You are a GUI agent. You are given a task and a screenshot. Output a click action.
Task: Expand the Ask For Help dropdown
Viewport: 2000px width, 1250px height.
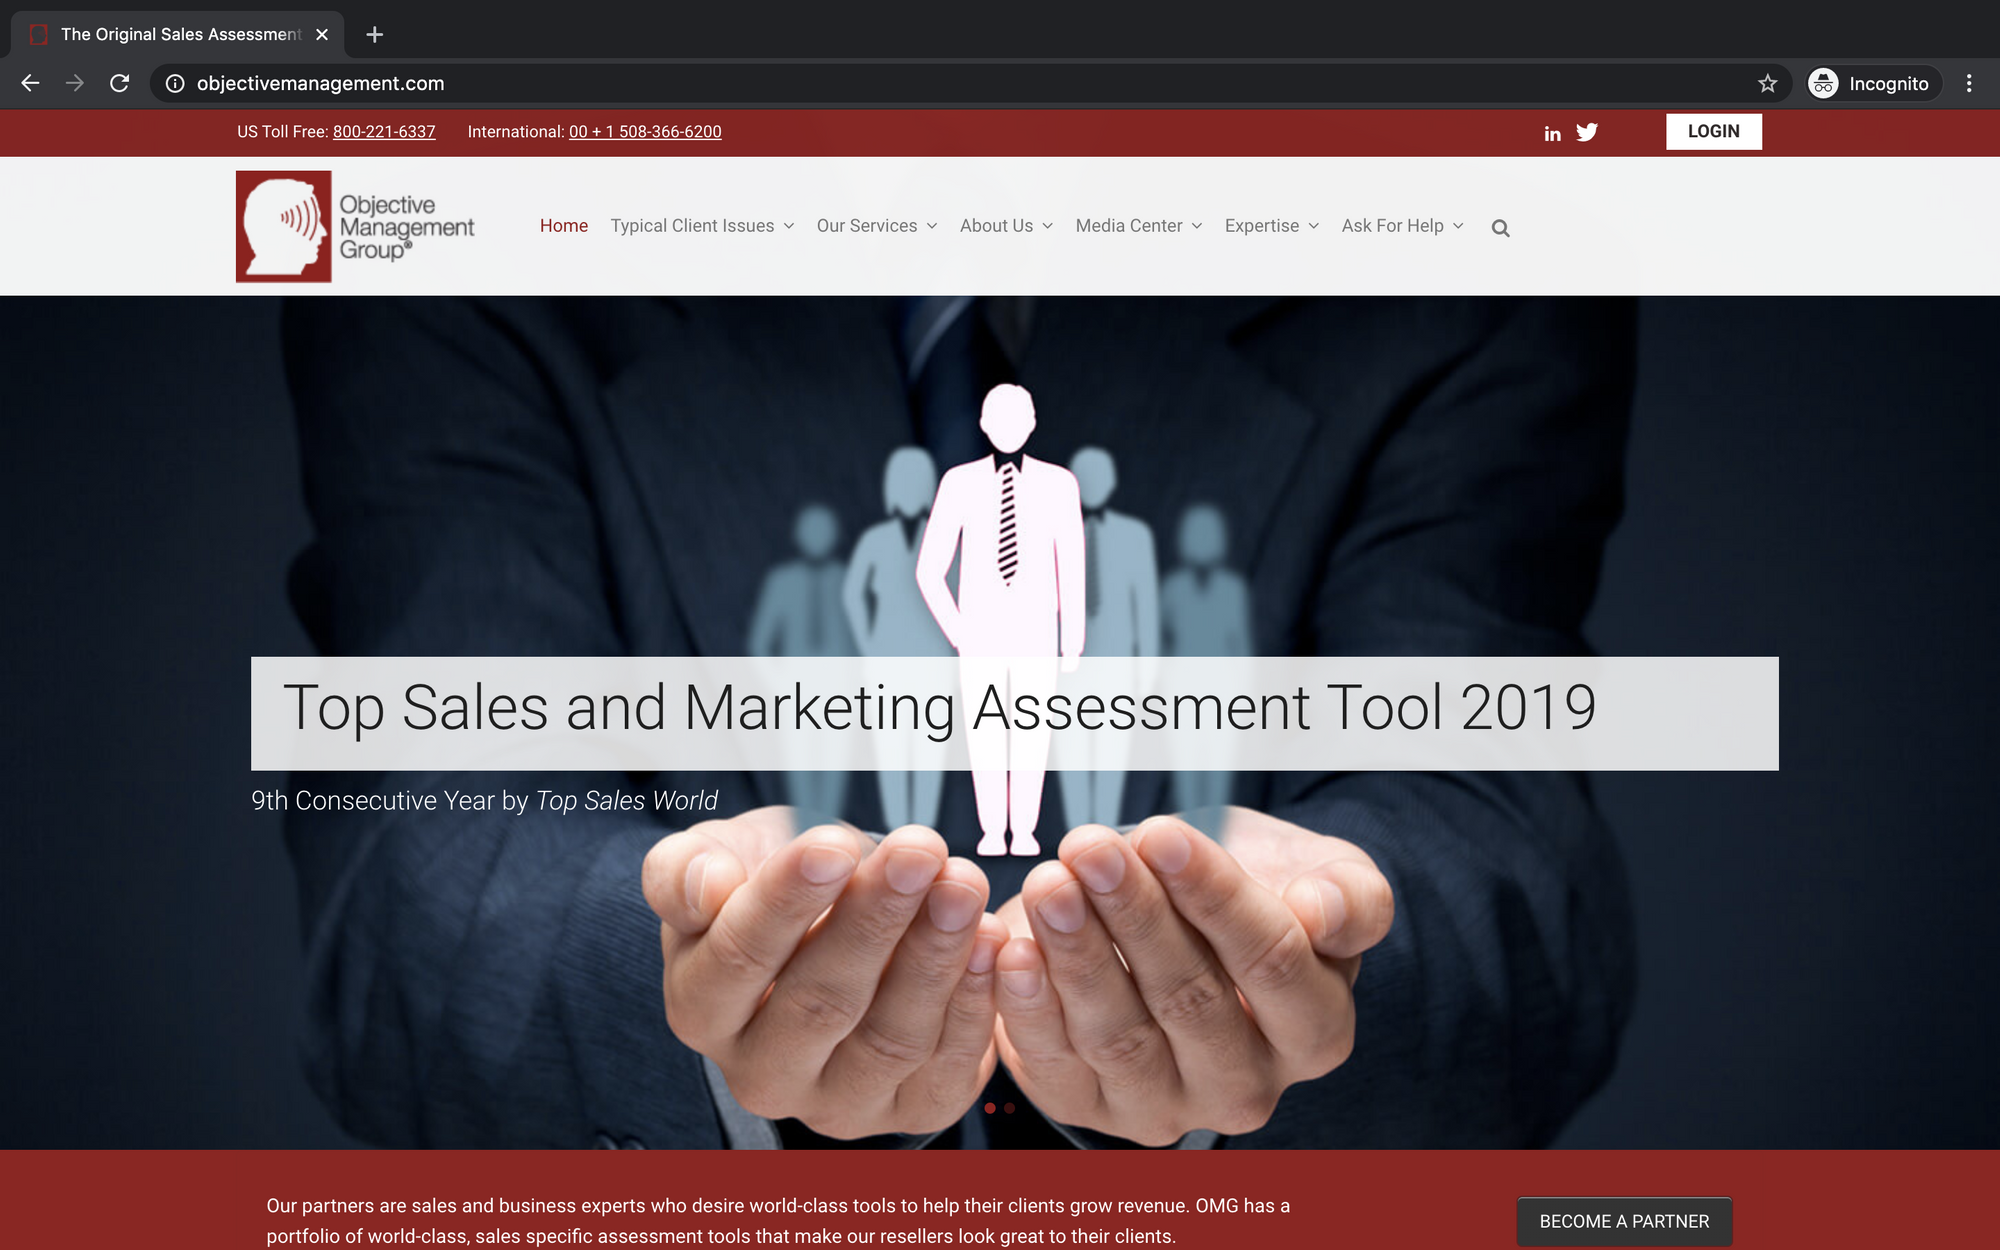click(1402, 226)
